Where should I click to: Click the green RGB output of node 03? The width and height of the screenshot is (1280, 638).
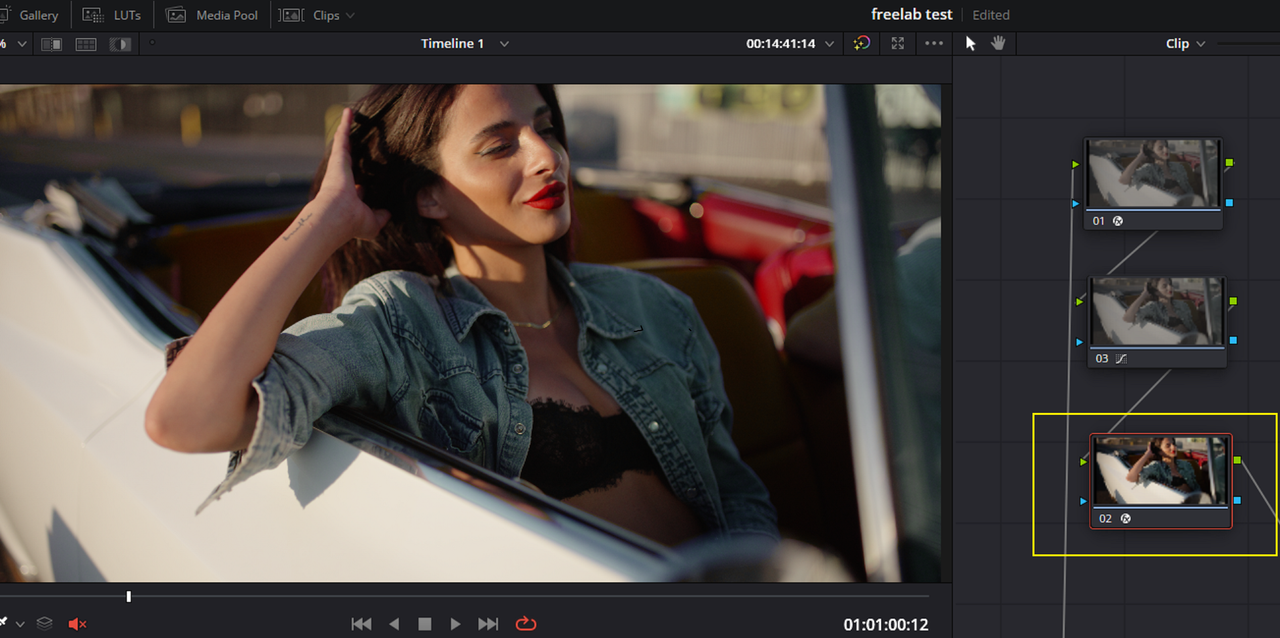pos(1233,301)
